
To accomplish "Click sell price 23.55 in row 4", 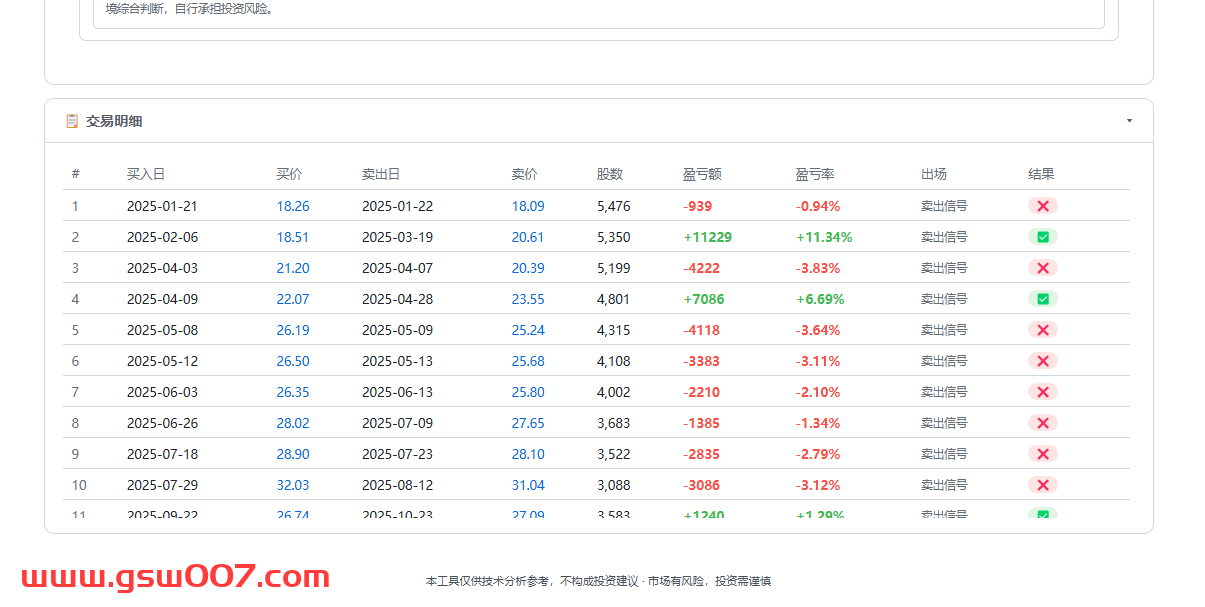I will 528,299.
